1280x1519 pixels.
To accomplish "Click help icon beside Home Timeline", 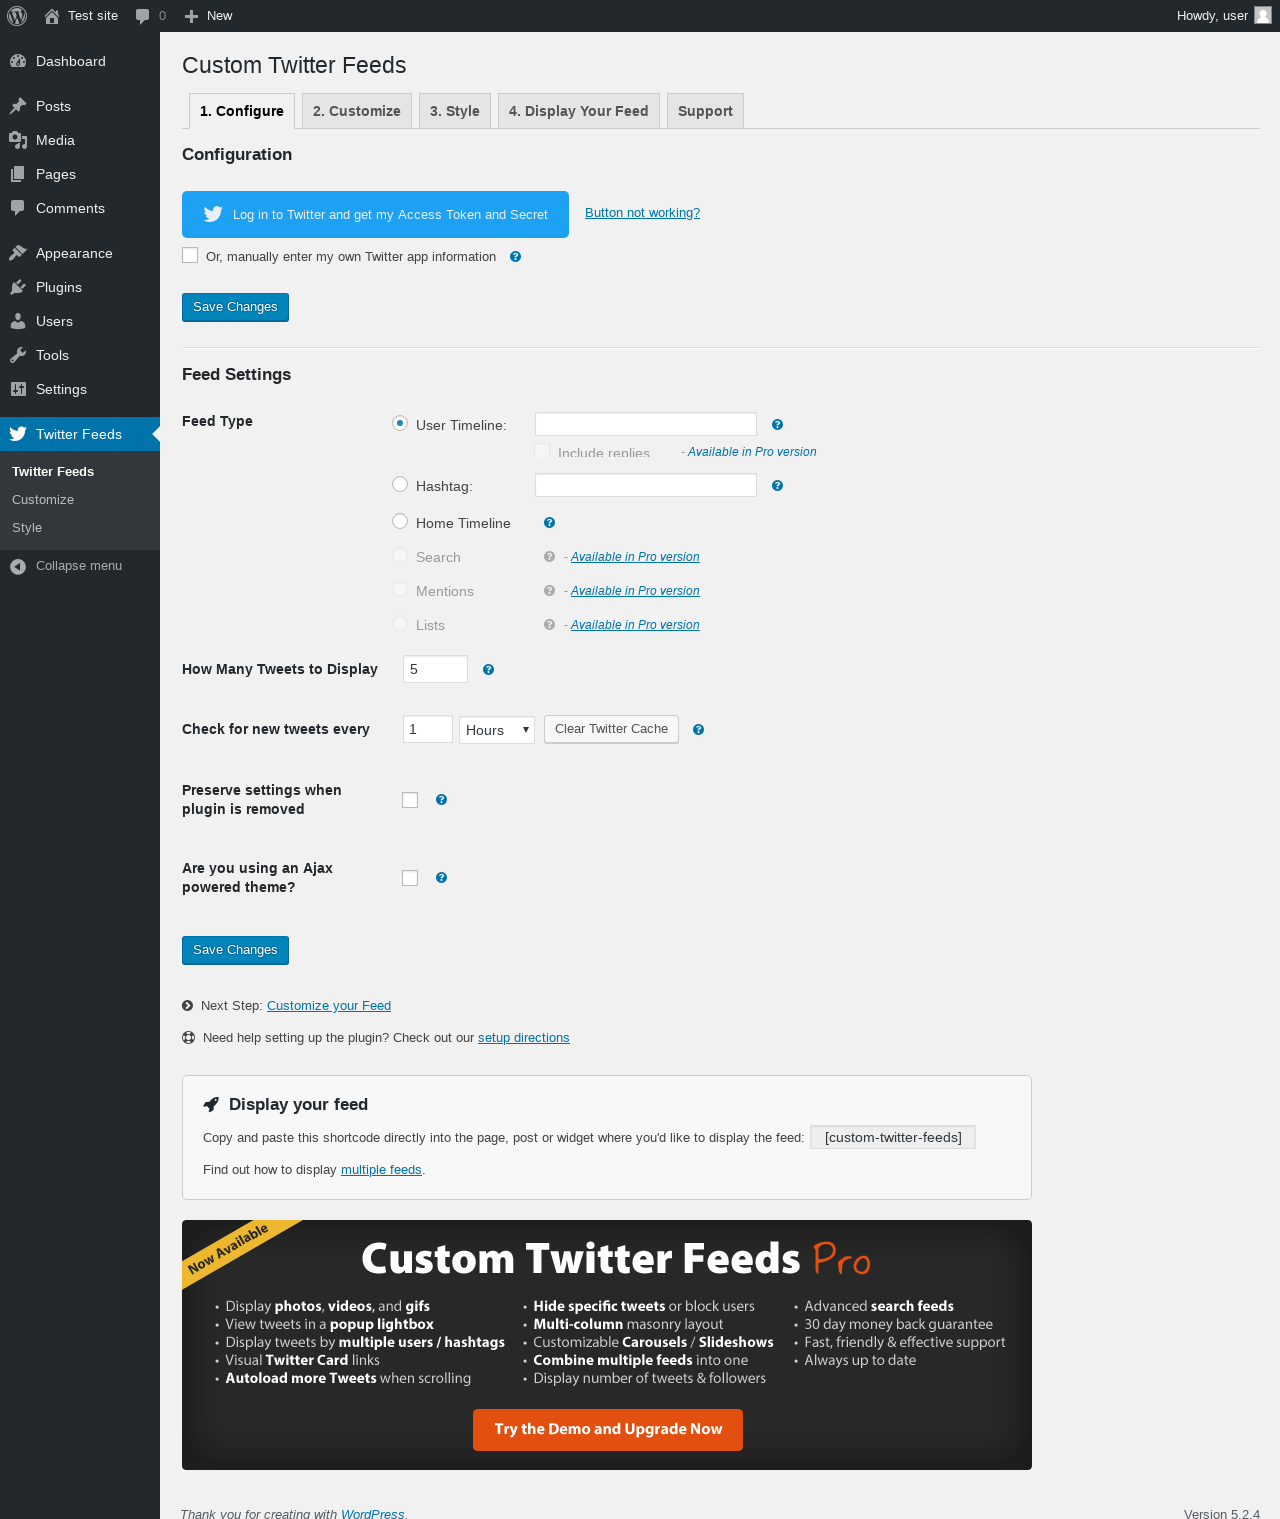I will coord(550,523).
